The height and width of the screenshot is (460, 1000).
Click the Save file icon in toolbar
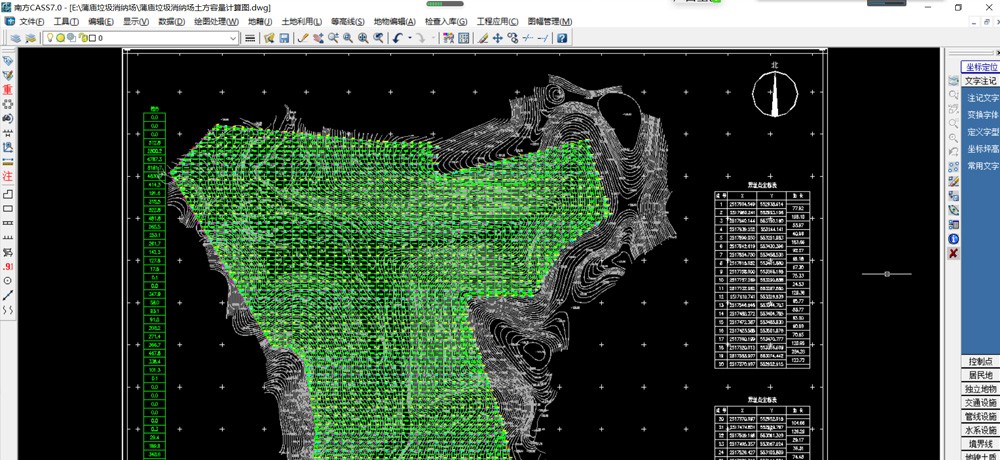point(284,38)
